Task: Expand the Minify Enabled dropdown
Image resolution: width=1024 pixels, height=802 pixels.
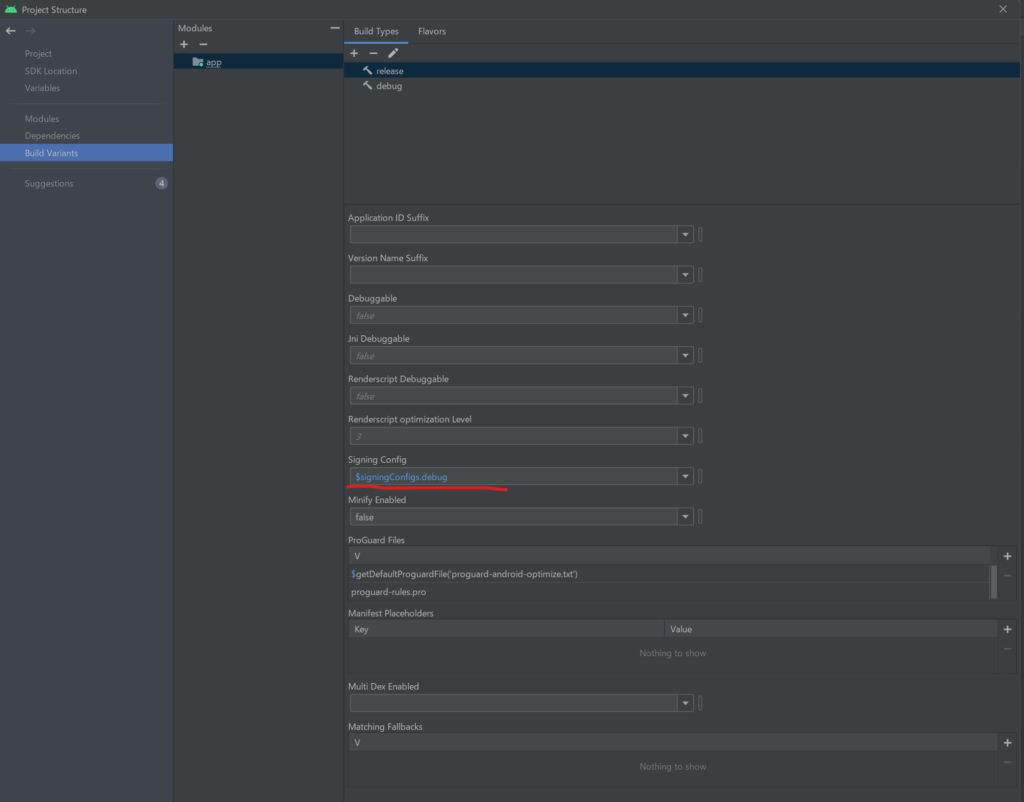Action: [685, 517]
